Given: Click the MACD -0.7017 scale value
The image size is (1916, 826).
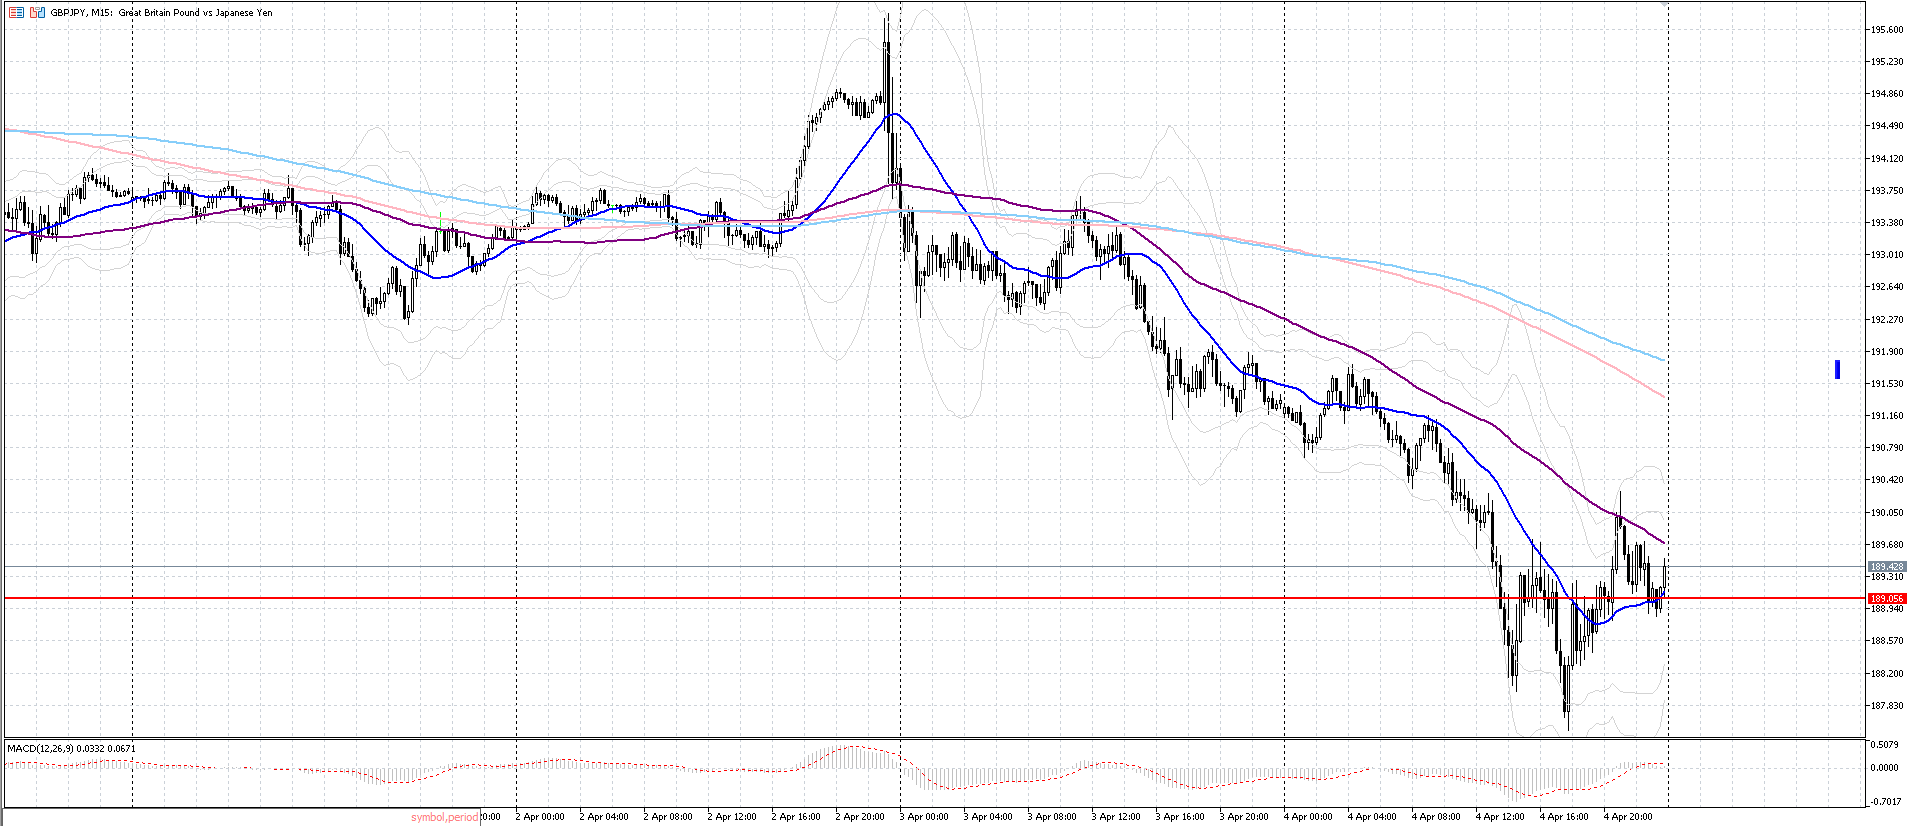Looking at the screenshot, I should pos(1884,802).
